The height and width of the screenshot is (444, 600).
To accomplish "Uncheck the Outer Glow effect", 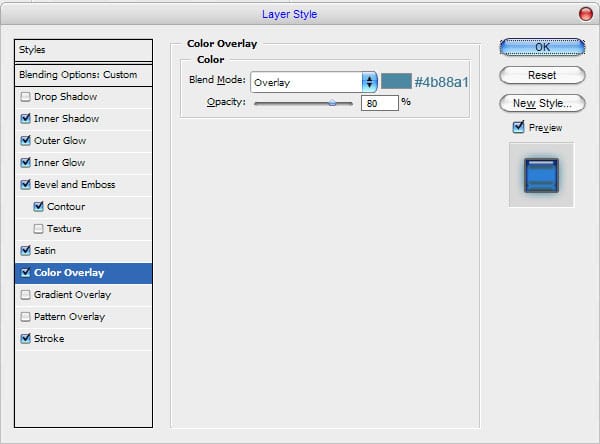I will pyautogui.click(x=25, y=141).
